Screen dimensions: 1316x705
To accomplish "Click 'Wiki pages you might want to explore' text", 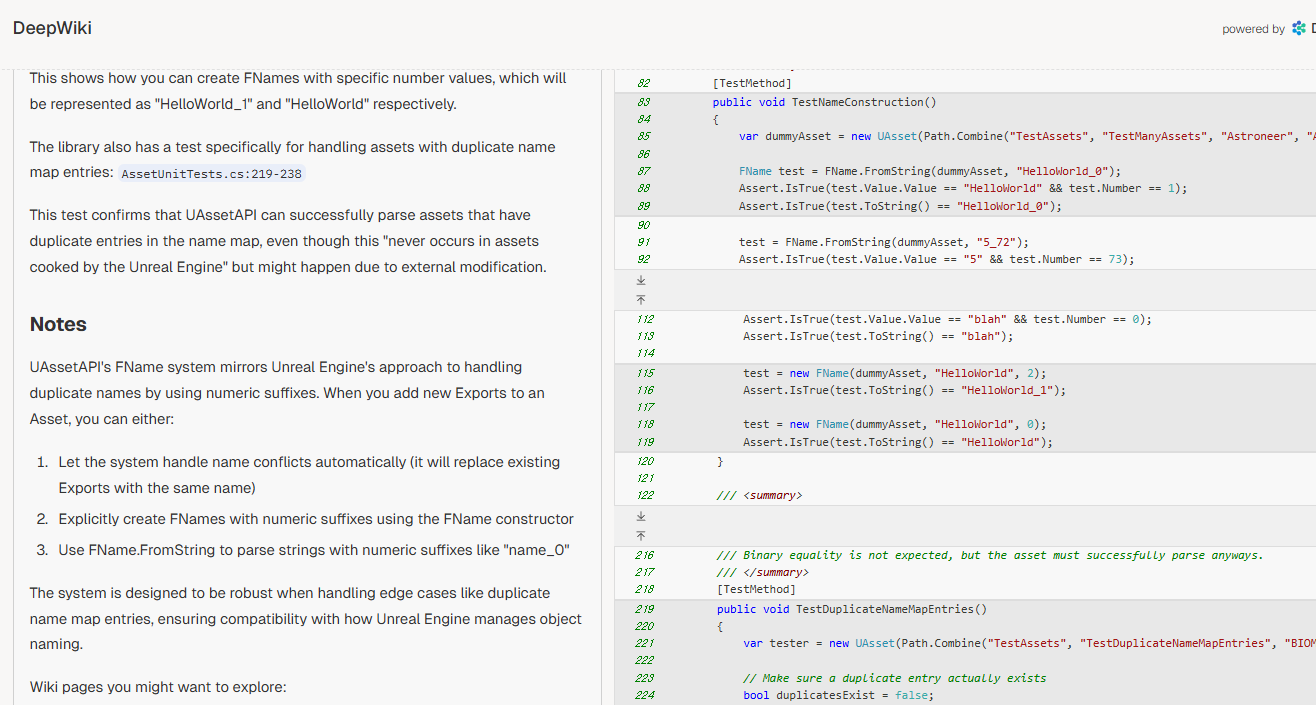I will [x=158, y=687].
